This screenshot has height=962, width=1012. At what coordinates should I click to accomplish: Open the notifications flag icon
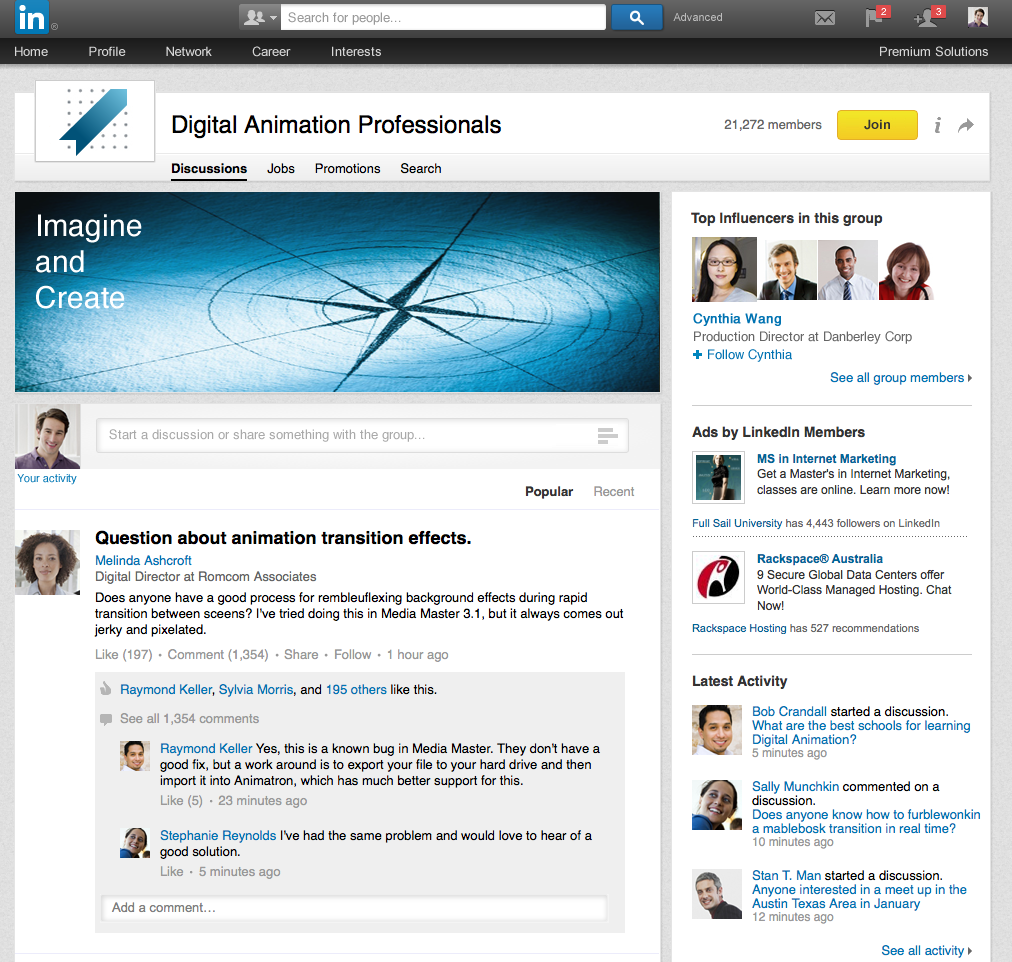875,17
